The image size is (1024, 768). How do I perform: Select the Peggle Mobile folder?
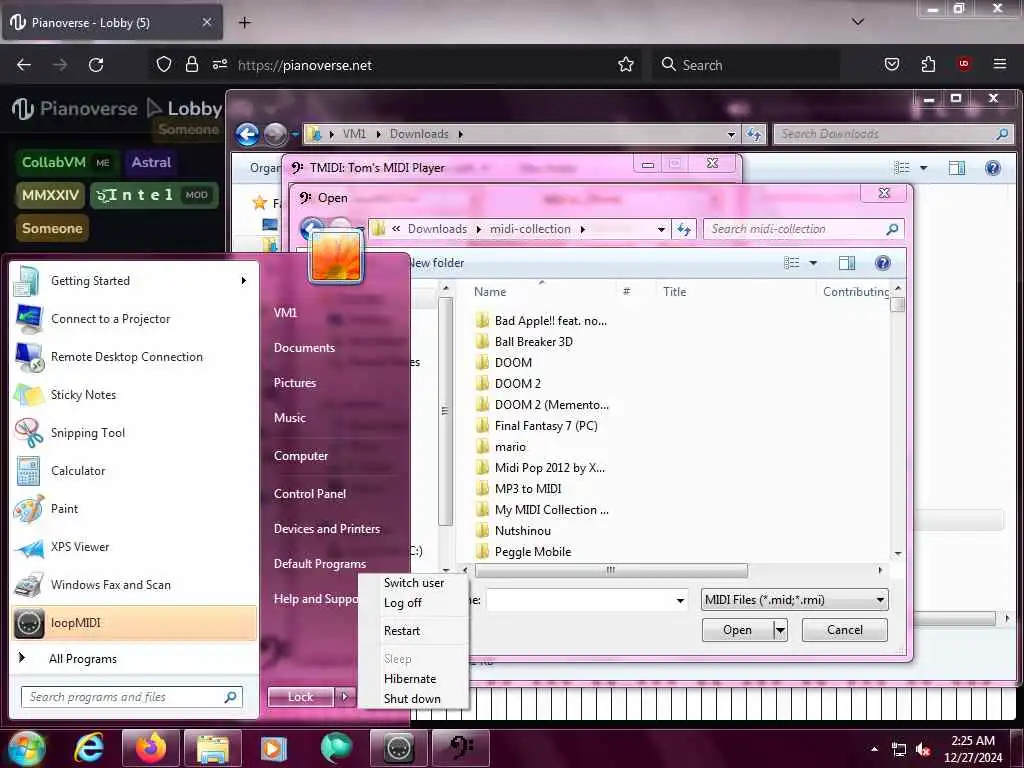coord(532,552)
